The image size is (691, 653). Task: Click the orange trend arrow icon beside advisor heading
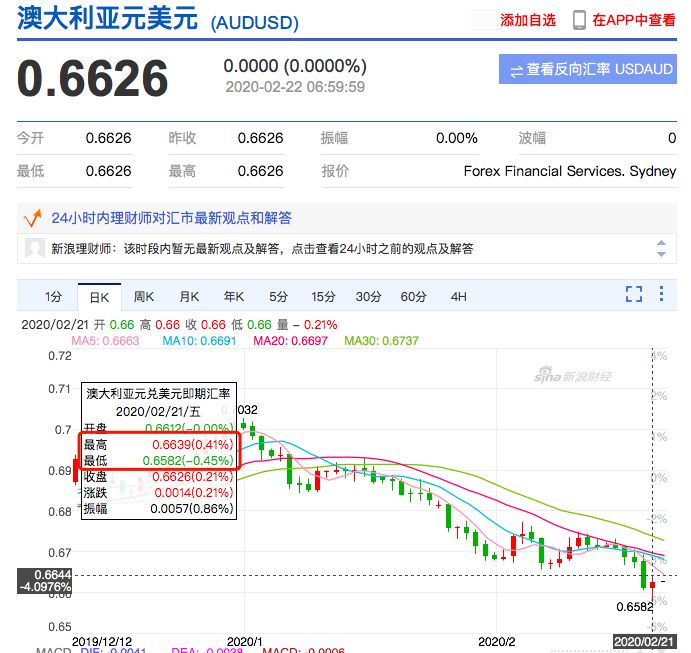point(32,216)
